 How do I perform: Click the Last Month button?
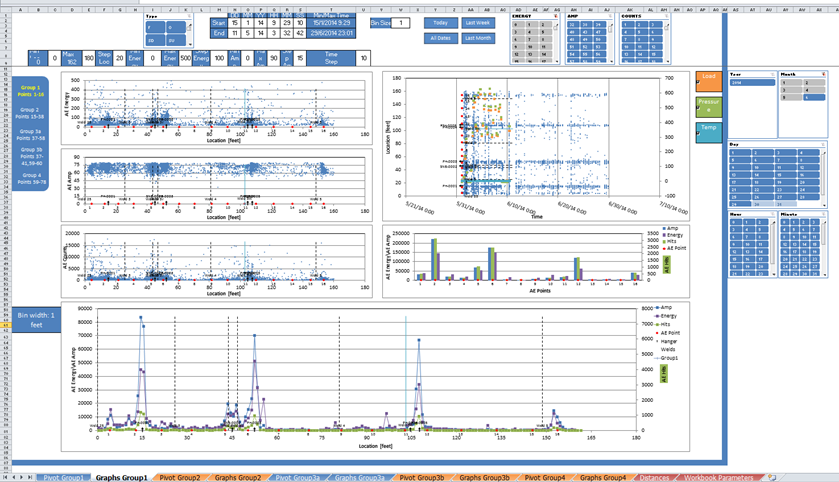pyautogui.click(x=478, y=38)
